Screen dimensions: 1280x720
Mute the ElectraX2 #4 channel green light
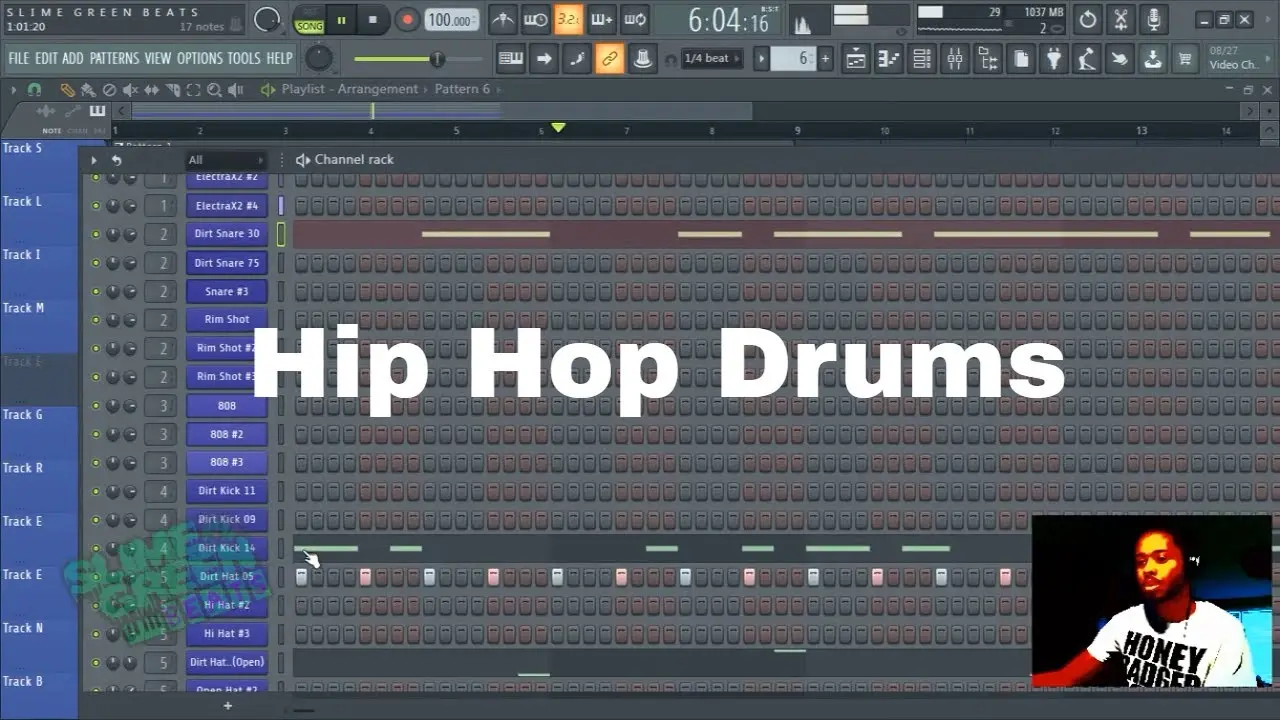tap(96, 206)
